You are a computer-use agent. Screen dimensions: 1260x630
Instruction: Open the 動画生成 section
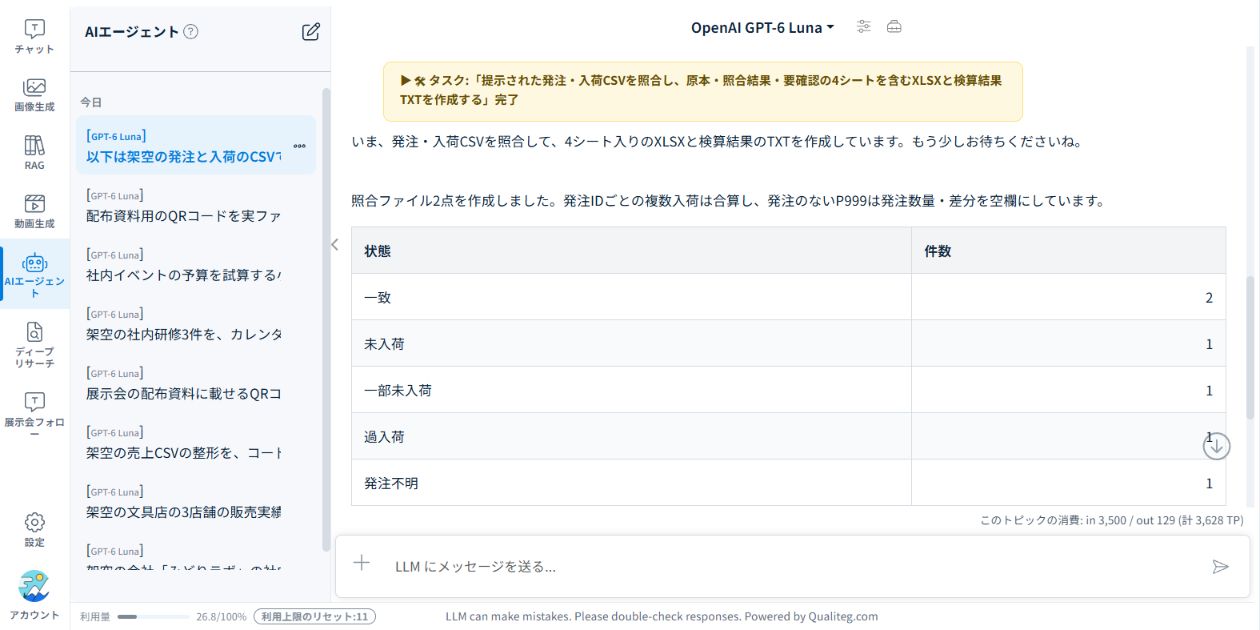pos(34,211)
